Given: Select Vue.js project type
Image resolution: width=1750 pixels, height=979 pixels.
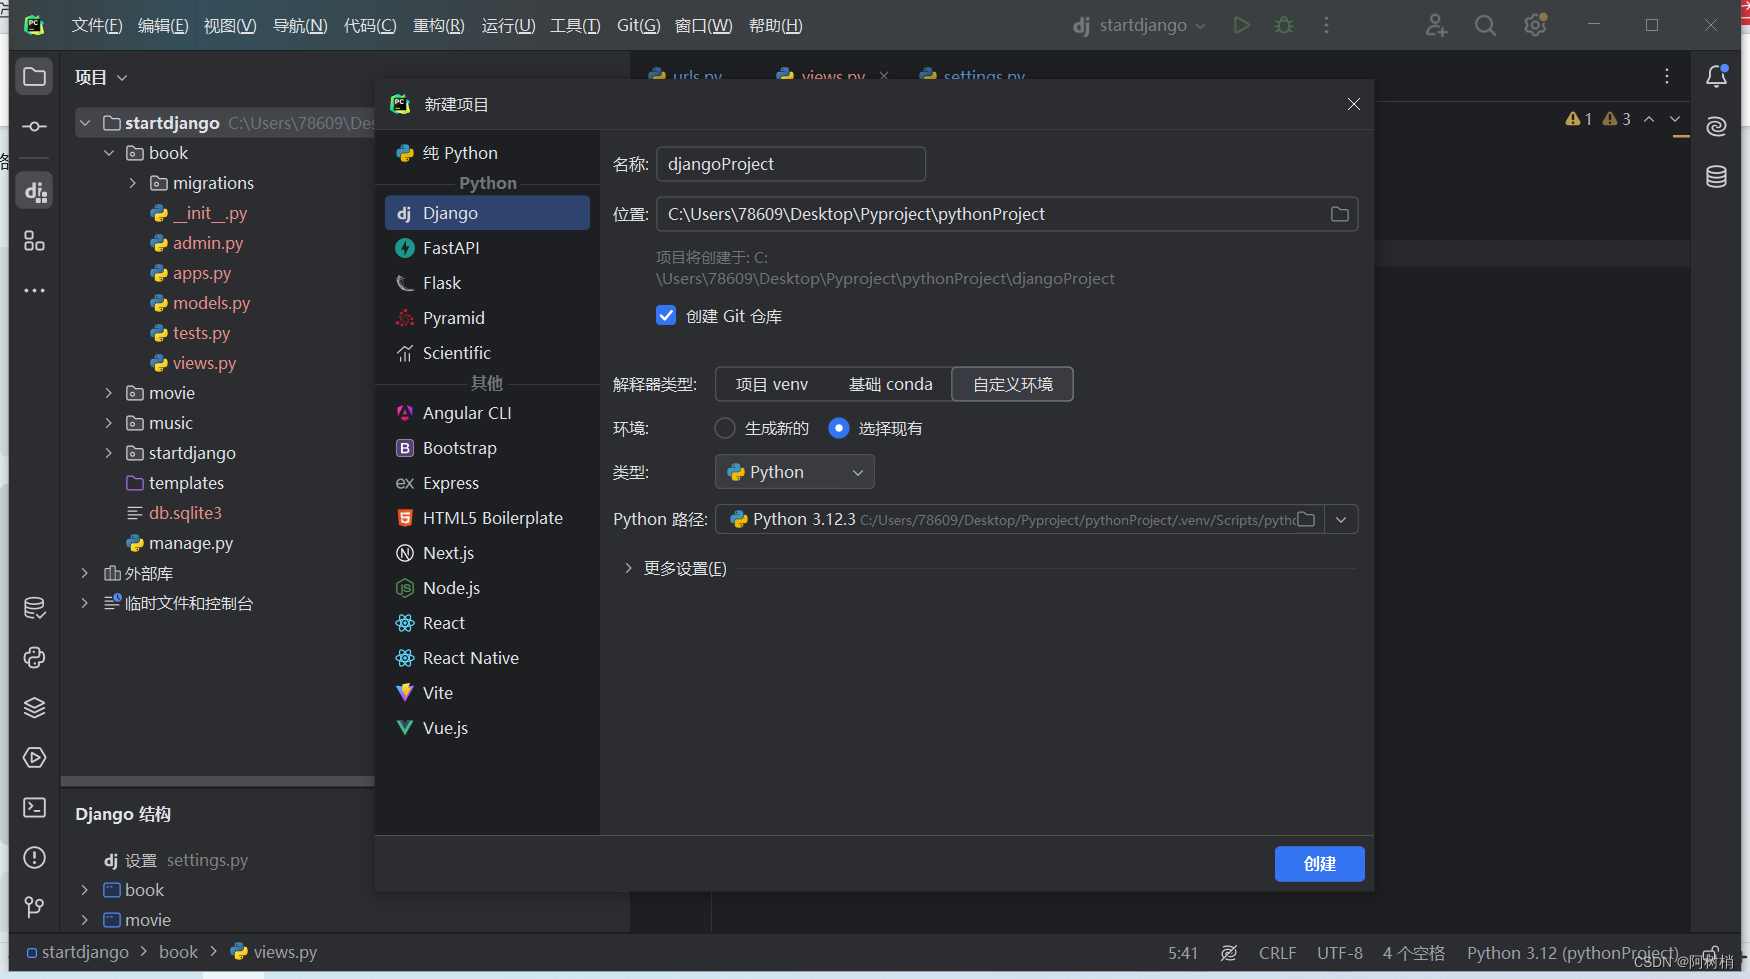Looking at the screenshot, I should coord(487,728).
